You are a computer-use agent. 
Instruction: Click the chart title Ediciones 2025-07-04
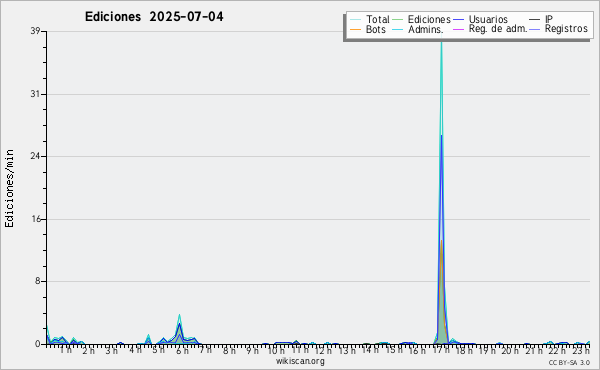(154, 17)
